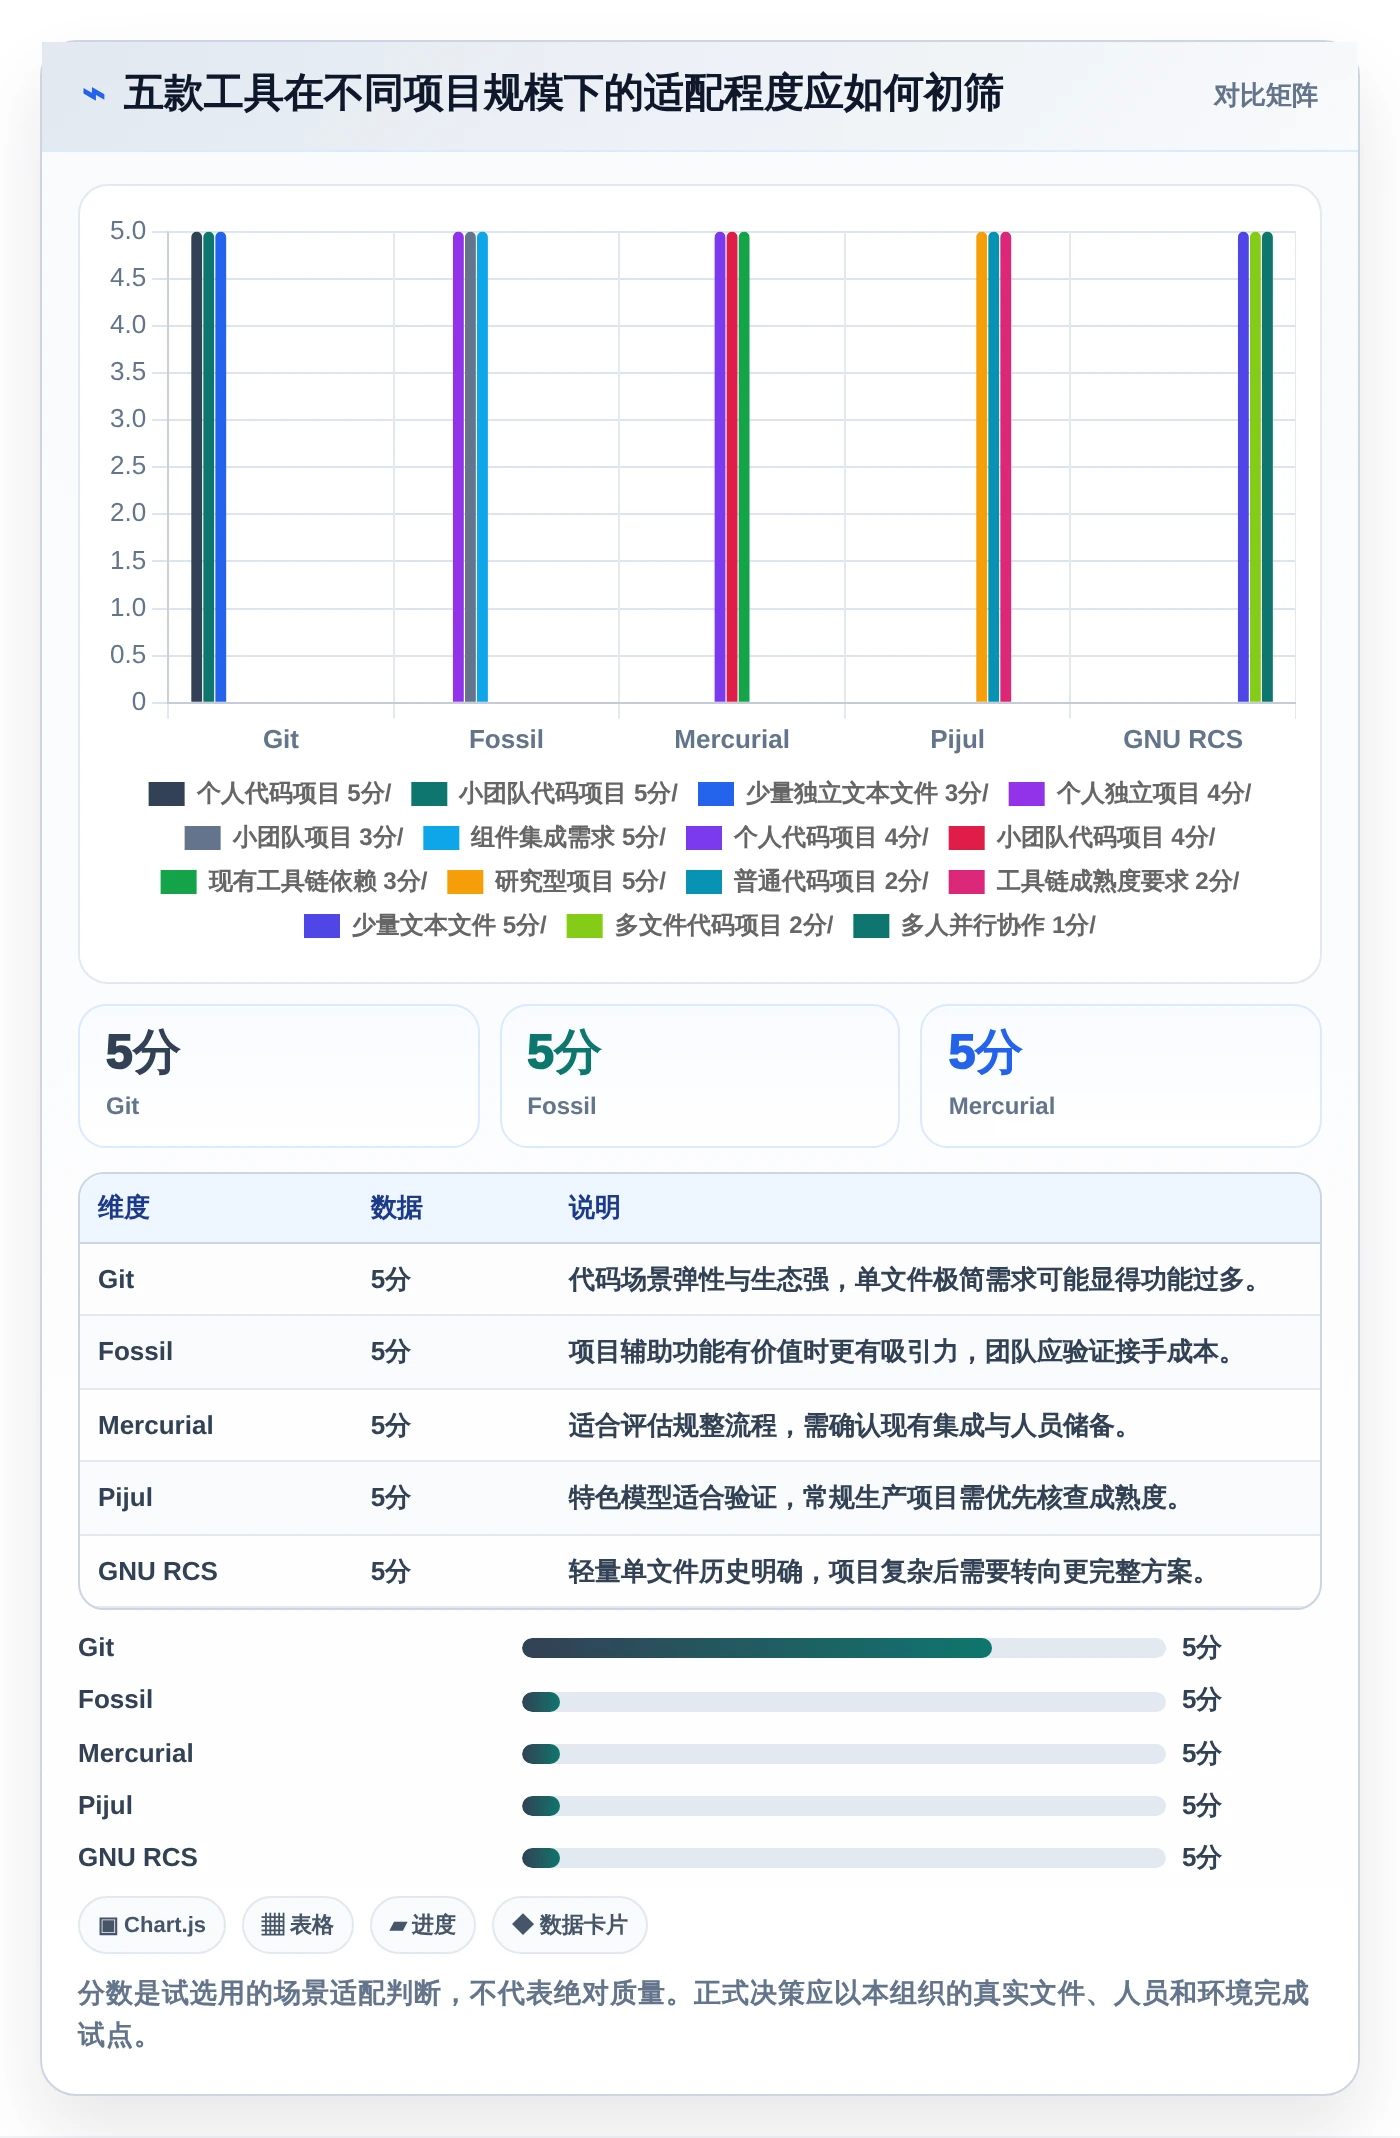The height and width of the screenshot is (2138, 1400).
Task: Toggle legend swatch 小团队代码项目 4分/
Action: [967, 838]
